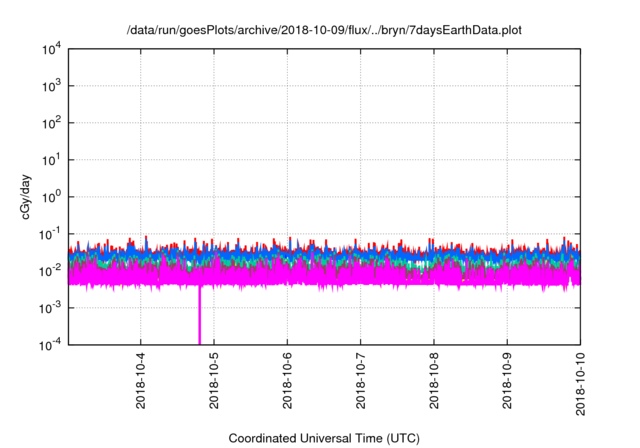
Task: Select the 2018-10-6 date tick label
Action: tap(287, 381)
